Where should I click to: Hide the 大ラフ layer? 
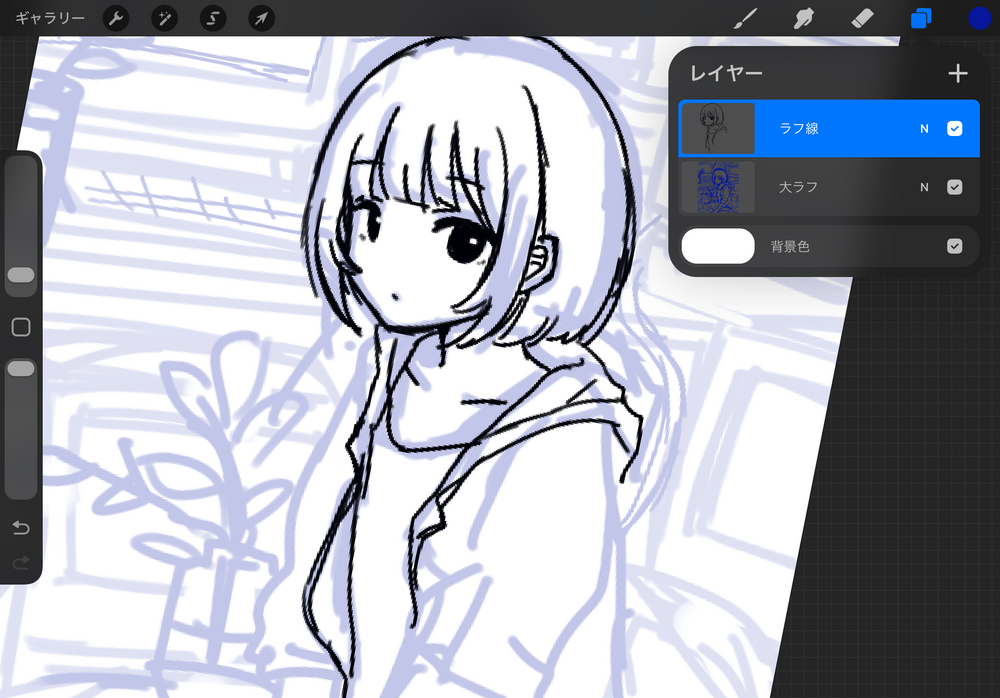[954, 187]
